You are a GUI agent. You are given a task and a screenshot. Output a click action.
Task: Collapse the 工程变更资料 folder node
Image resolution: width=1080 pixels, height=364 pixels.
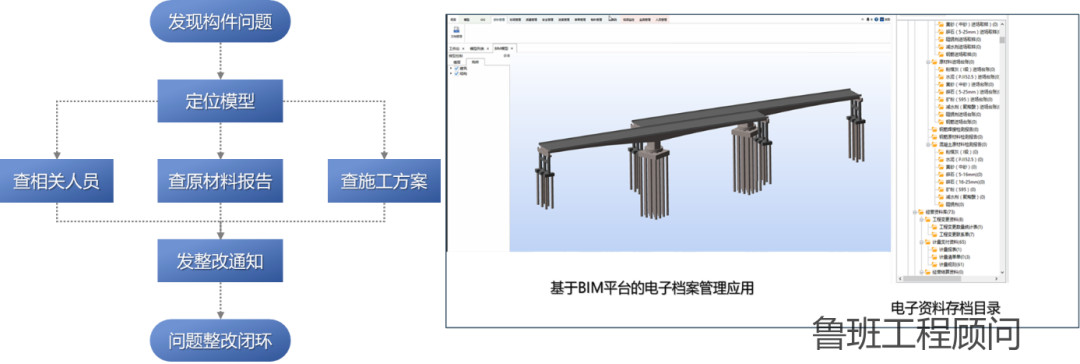[922, 219]
